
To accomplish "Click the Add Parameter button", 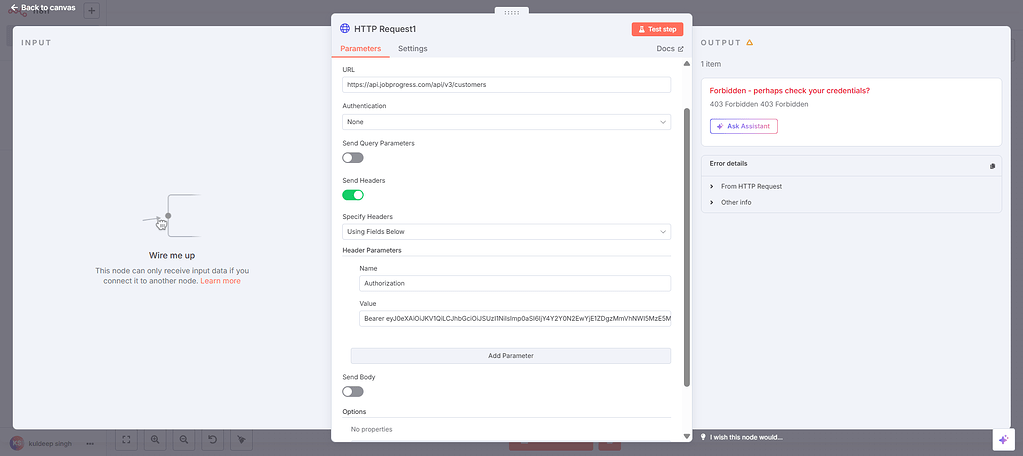I will coord(510,355).
